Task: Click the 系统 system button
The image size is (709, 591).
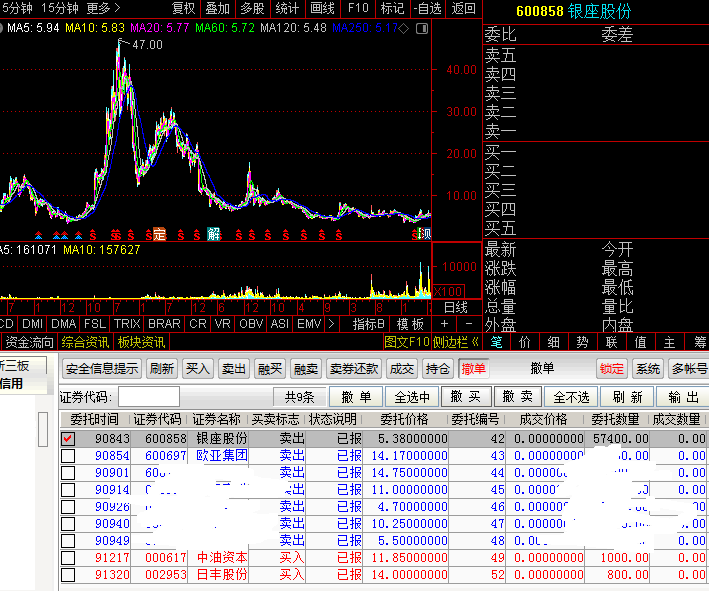Action: tap(648, 369)
